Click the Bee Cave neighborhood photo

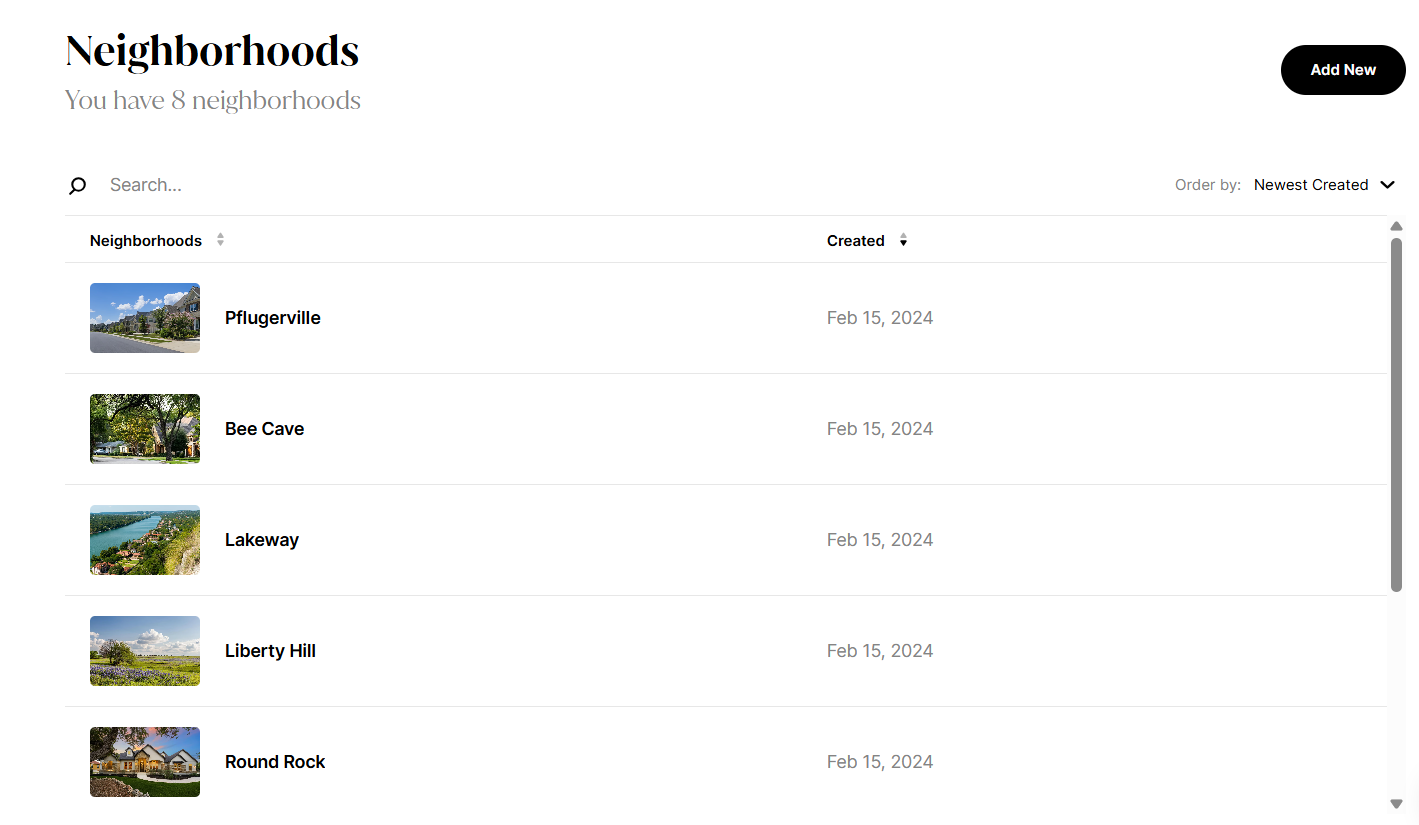click(144, 428)
